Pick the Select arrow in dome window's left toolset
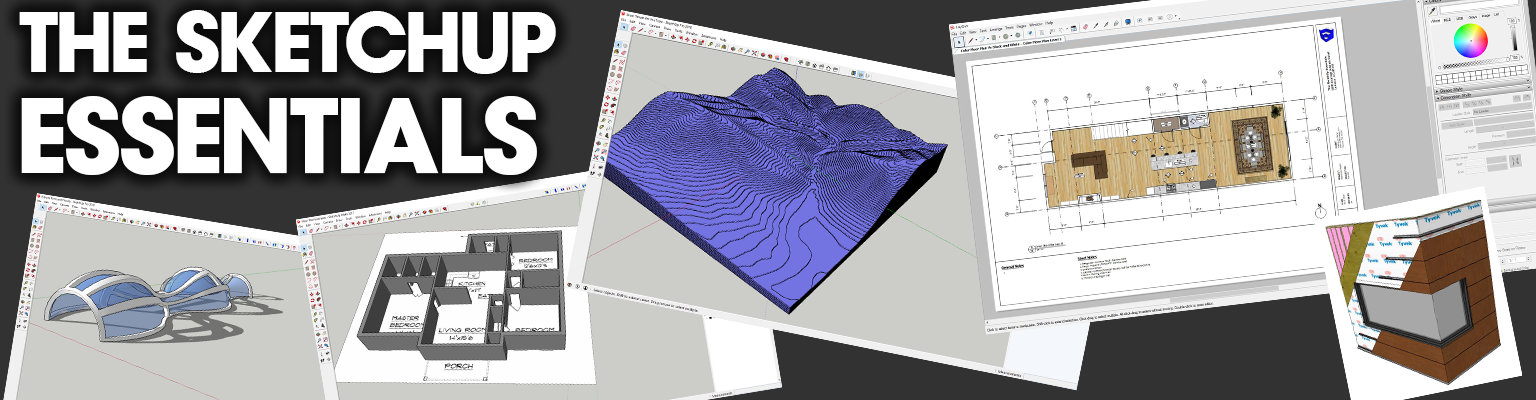The height and width of the screenshot is (400, 1536). click(x=36, y=221)
